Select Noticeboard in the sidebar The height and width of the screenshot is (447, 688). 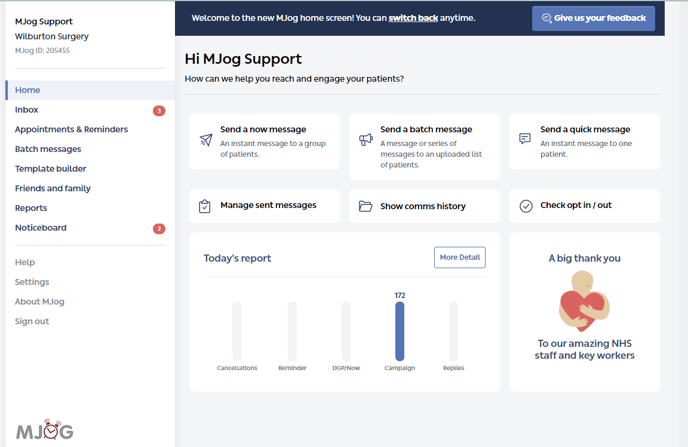click(x=41, y=228)
